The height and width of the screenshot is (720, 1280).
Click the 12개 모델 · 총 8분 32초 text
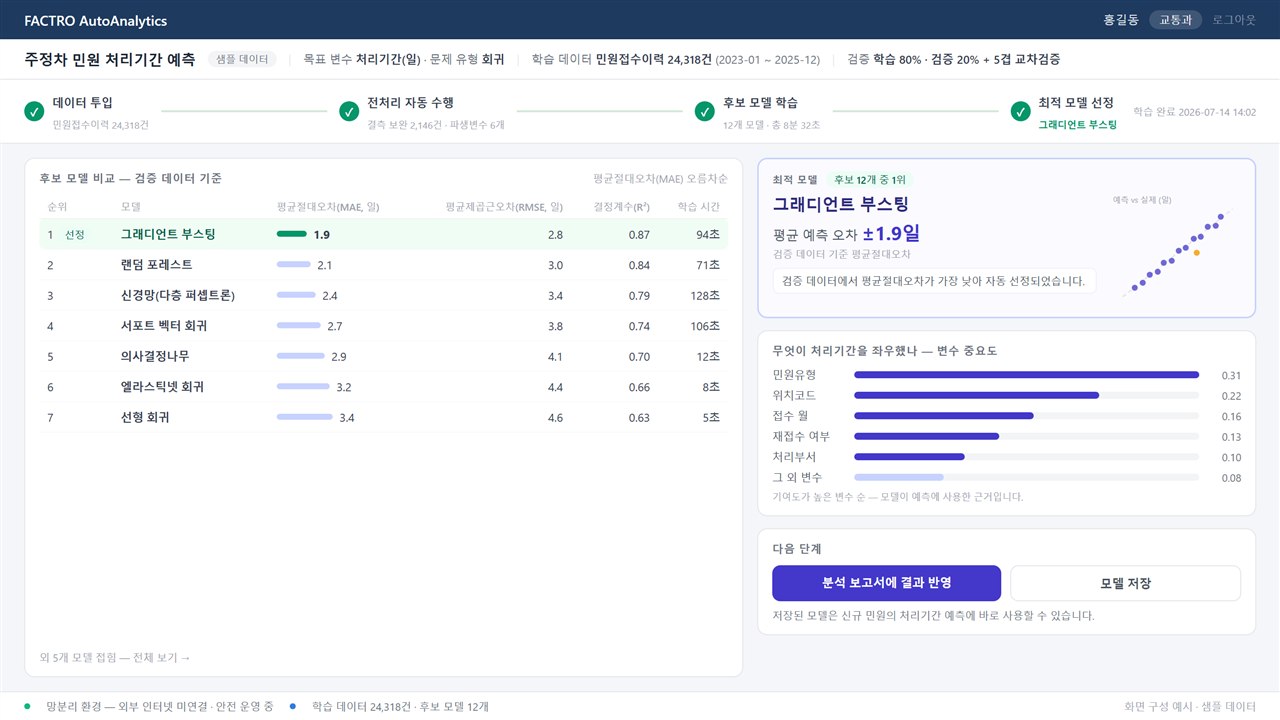point(771,125)
